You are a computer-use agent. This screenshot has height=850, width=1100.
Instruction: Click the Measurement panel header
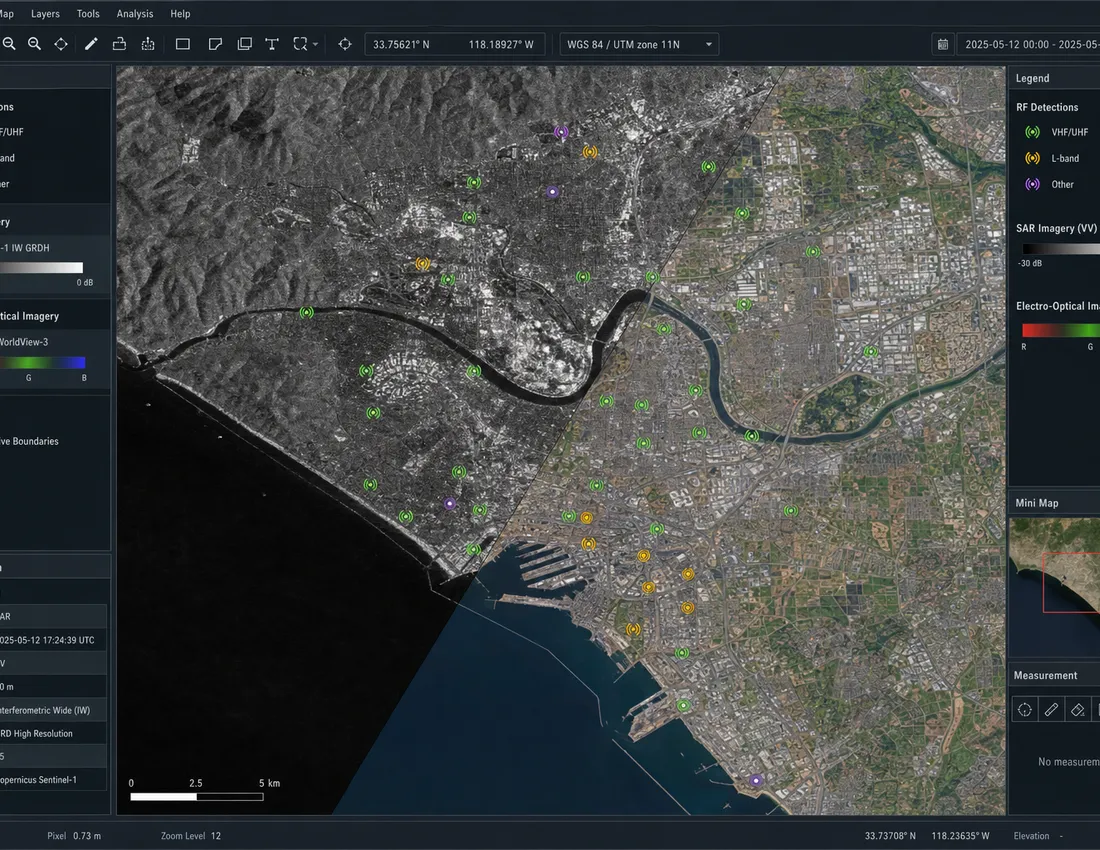(x=1054, y=675)
